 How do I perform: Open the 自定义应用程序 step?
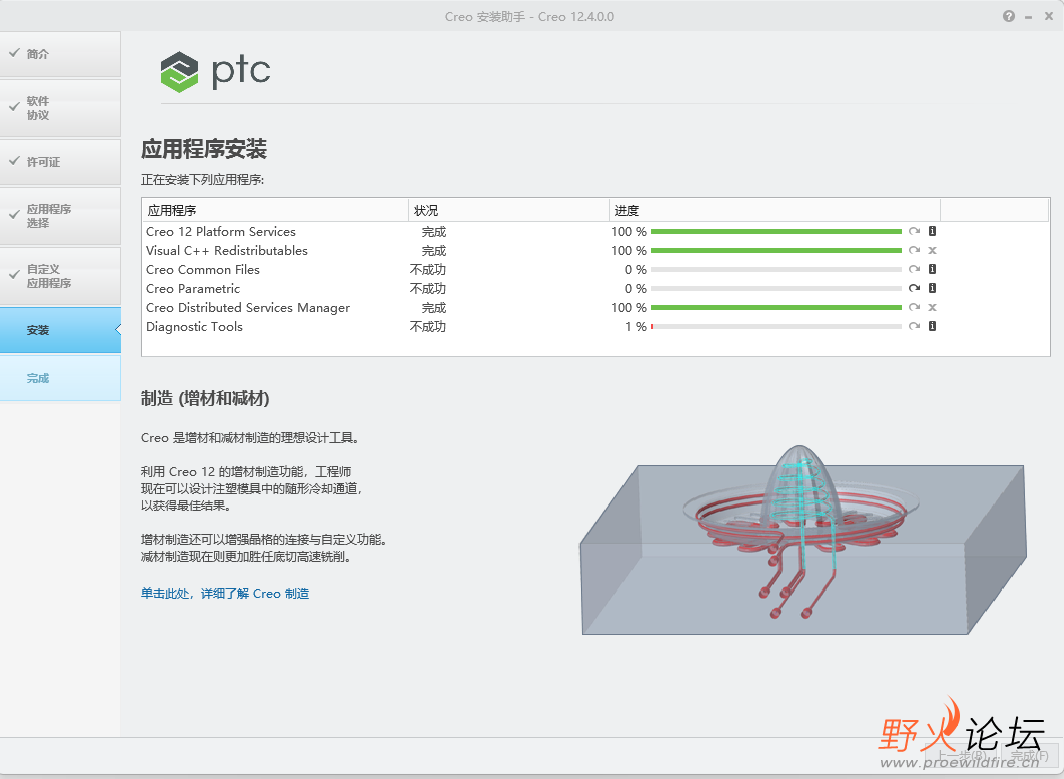(60, 276)
